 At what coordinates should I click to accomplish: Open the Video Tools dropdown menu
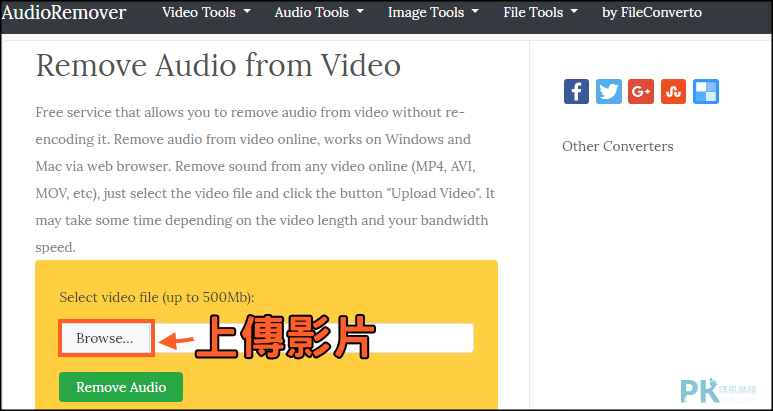[x=206, y=12]
